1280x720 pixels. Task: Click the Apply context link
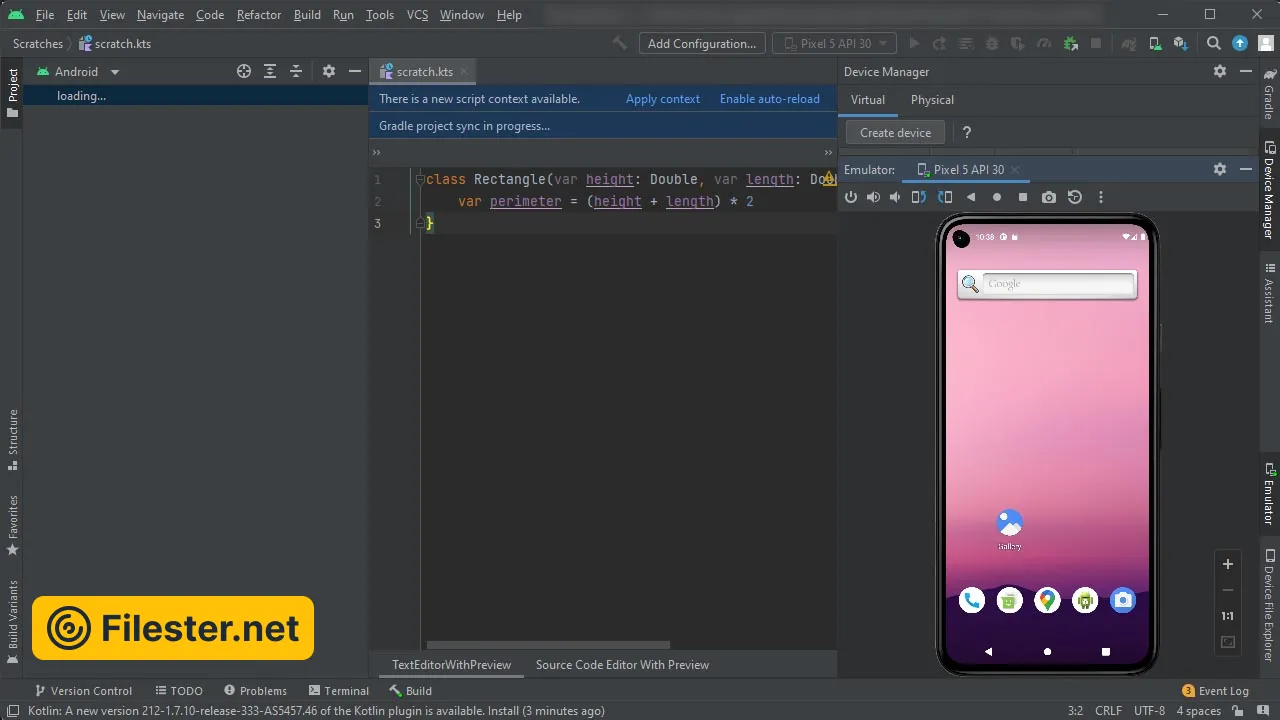tap(662, 99)
